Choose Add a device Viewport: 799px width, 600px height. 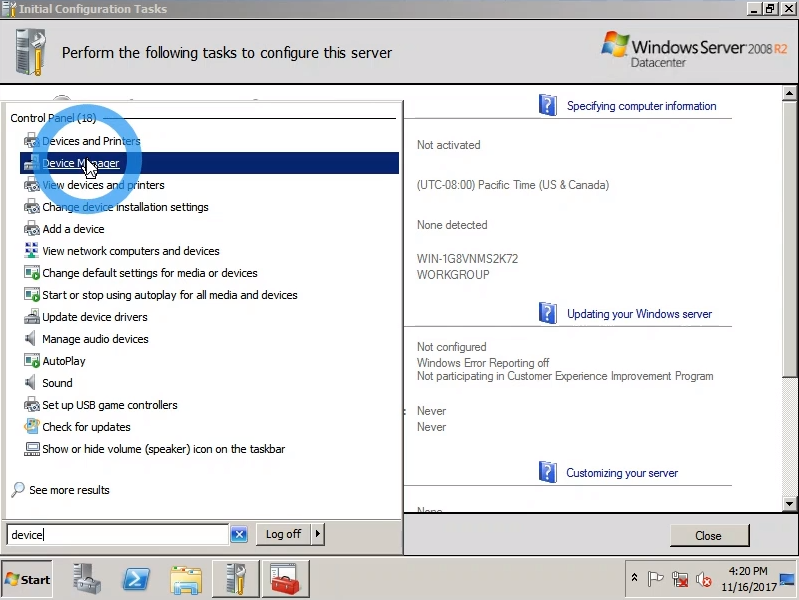[73, 229]
